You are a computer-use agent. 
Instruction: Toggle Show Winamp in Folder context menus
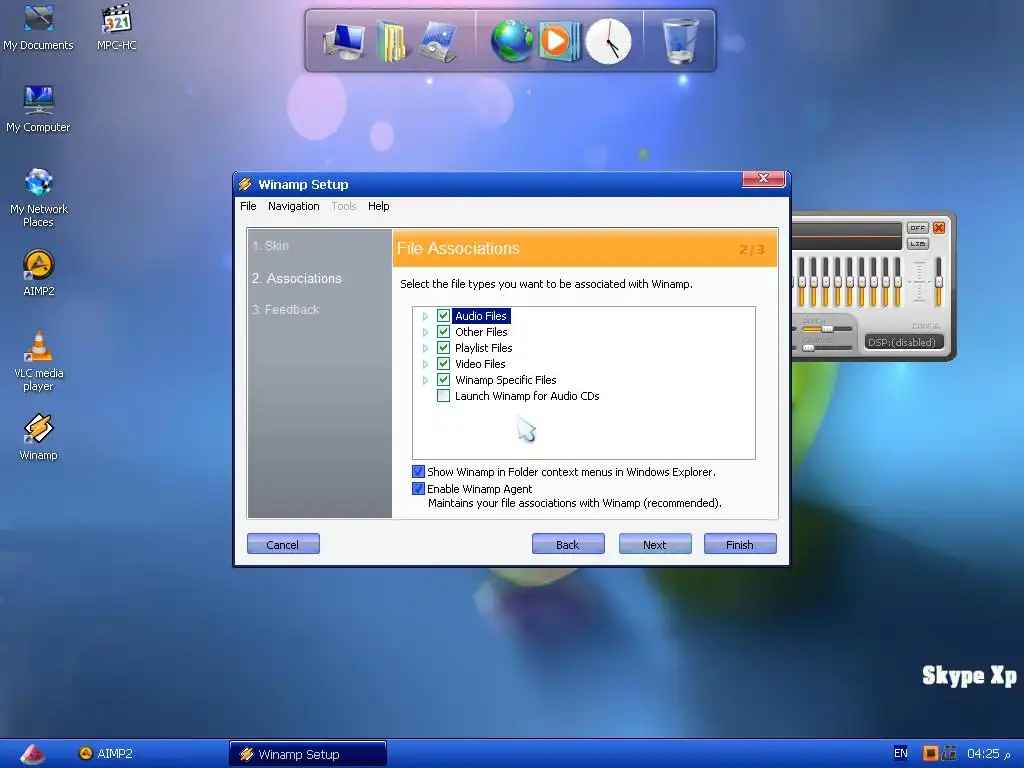click(419, 472)
